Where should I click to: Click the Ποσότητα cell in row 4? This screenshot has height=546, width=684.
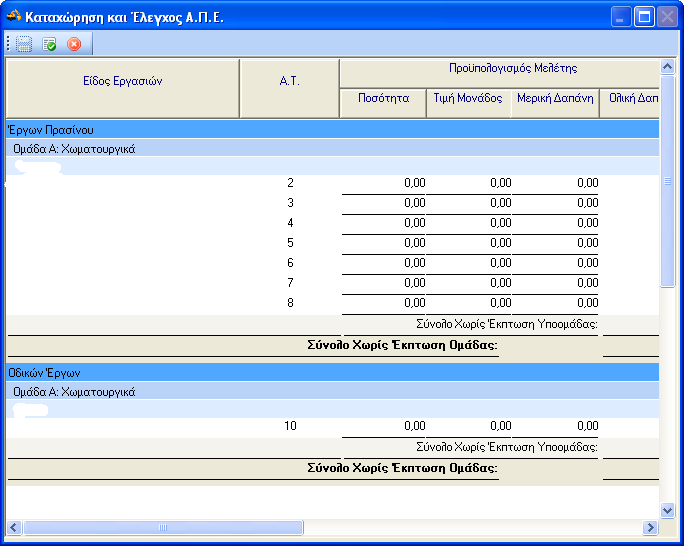tap(384, 223)
